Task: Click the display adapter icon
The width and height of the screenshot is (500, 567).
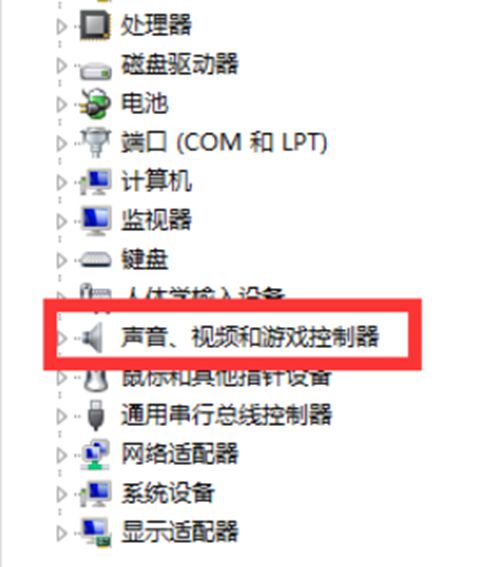Action: coord(95,532)
